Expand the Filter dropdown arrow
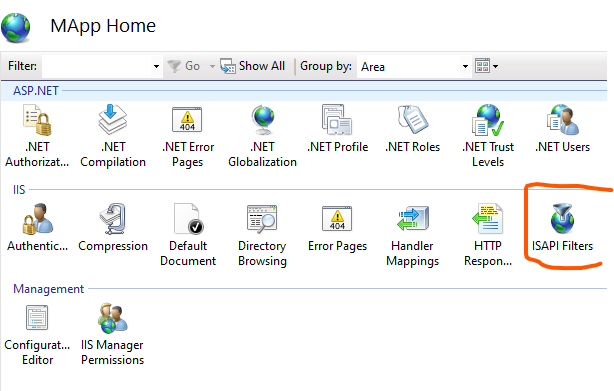This screenshot has height=391, width=614. 156,66
